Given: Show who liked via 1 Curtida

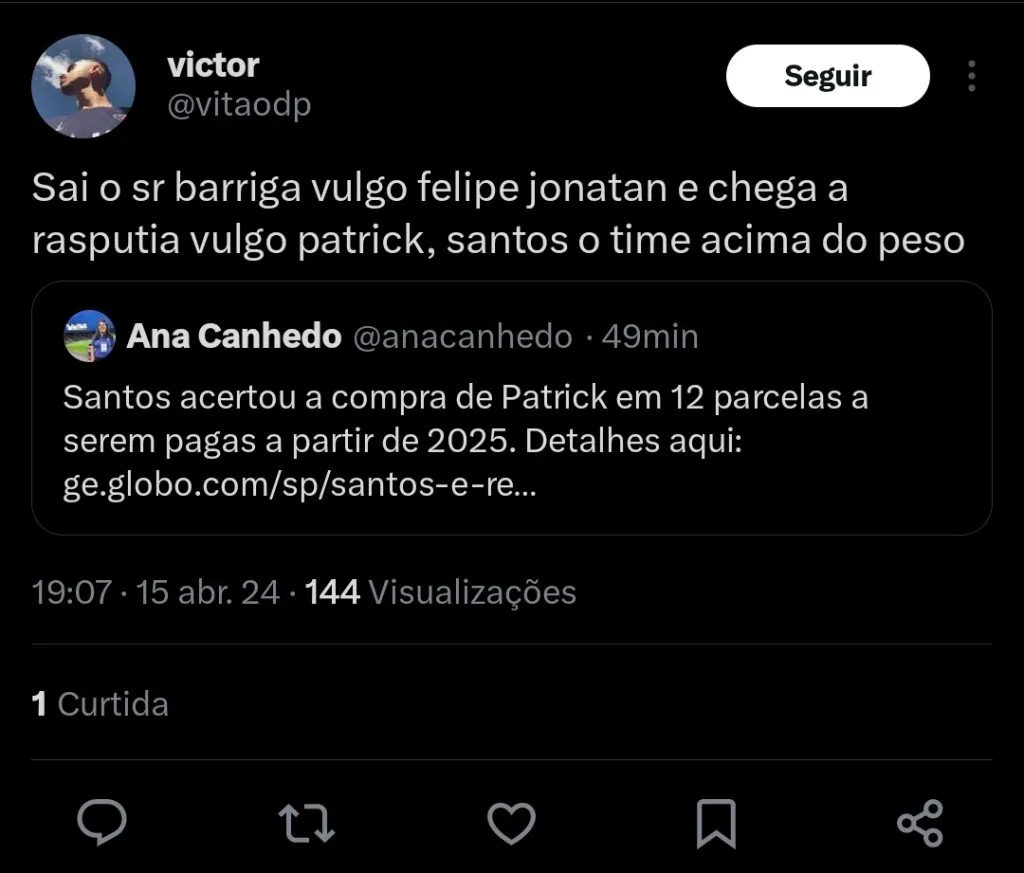Looking at the screenshot, I should [100, 704].
